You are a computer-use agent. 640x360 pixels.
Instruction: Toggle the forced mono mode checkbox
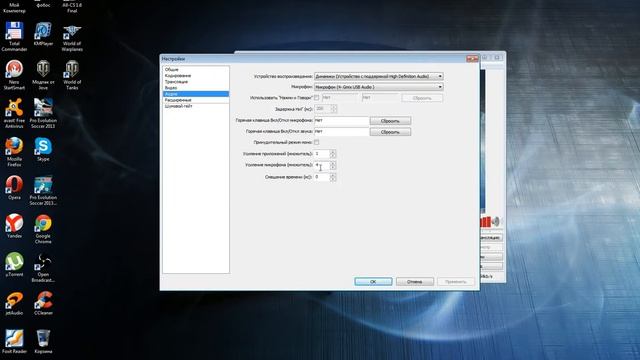(316, 142)
